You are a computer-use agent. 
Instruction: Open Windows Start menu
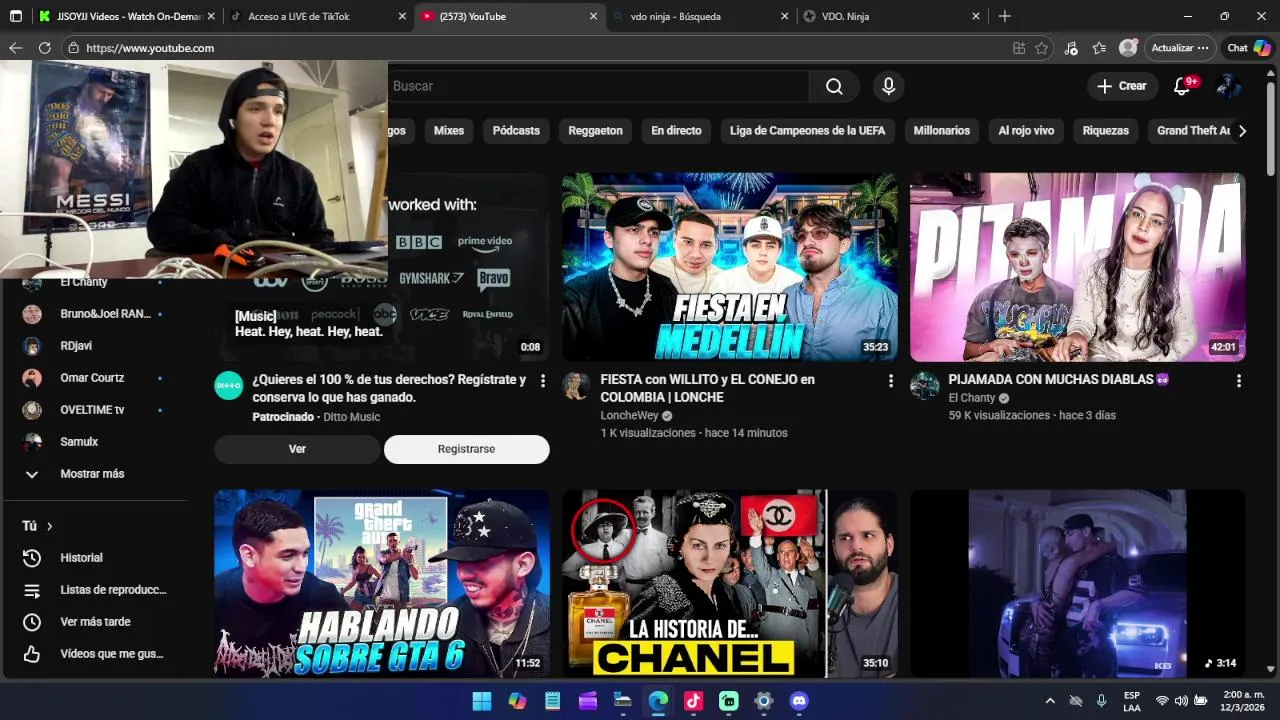point(481,701)
